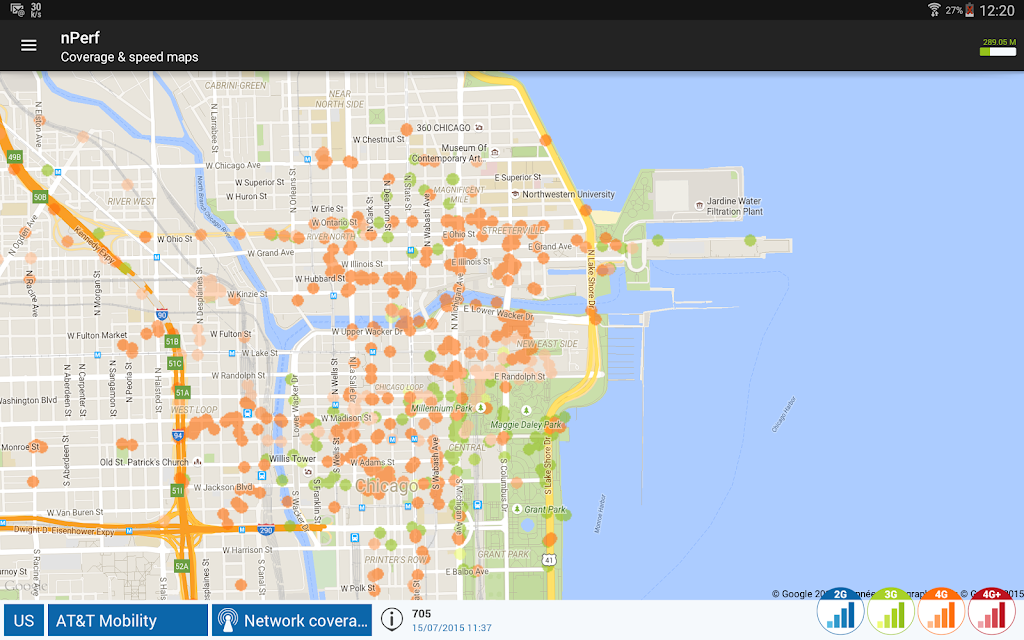The image size is (1024, 640).
Task: Click the data usage indicator 289.05 M
Action: click(x=999, y=47)
